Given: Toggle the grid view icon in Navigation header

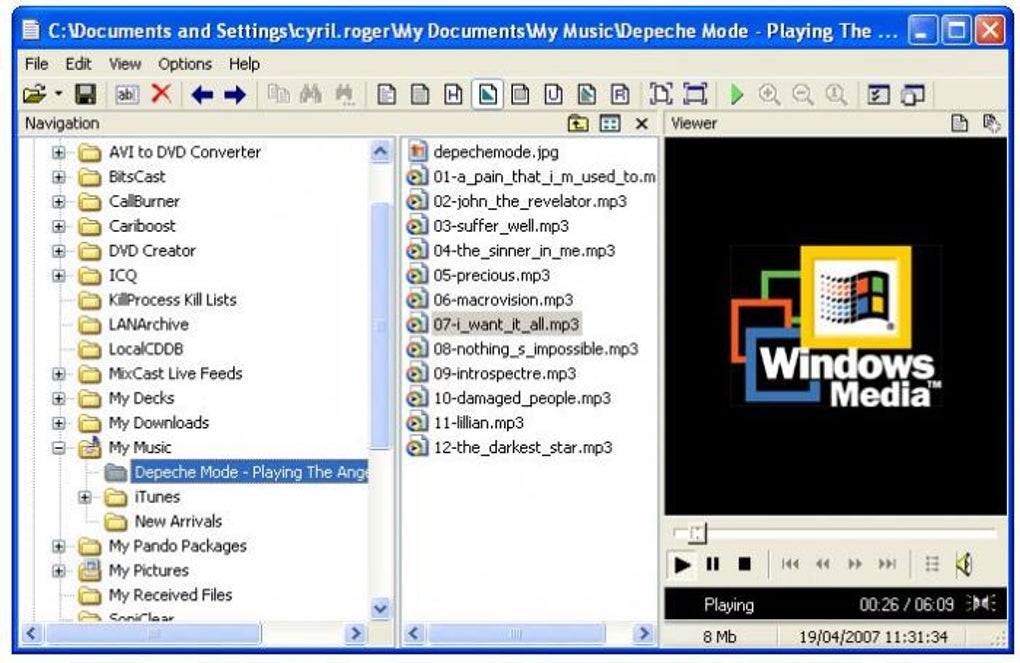Looking at the screenshot, I should click(x=610, y=124).
